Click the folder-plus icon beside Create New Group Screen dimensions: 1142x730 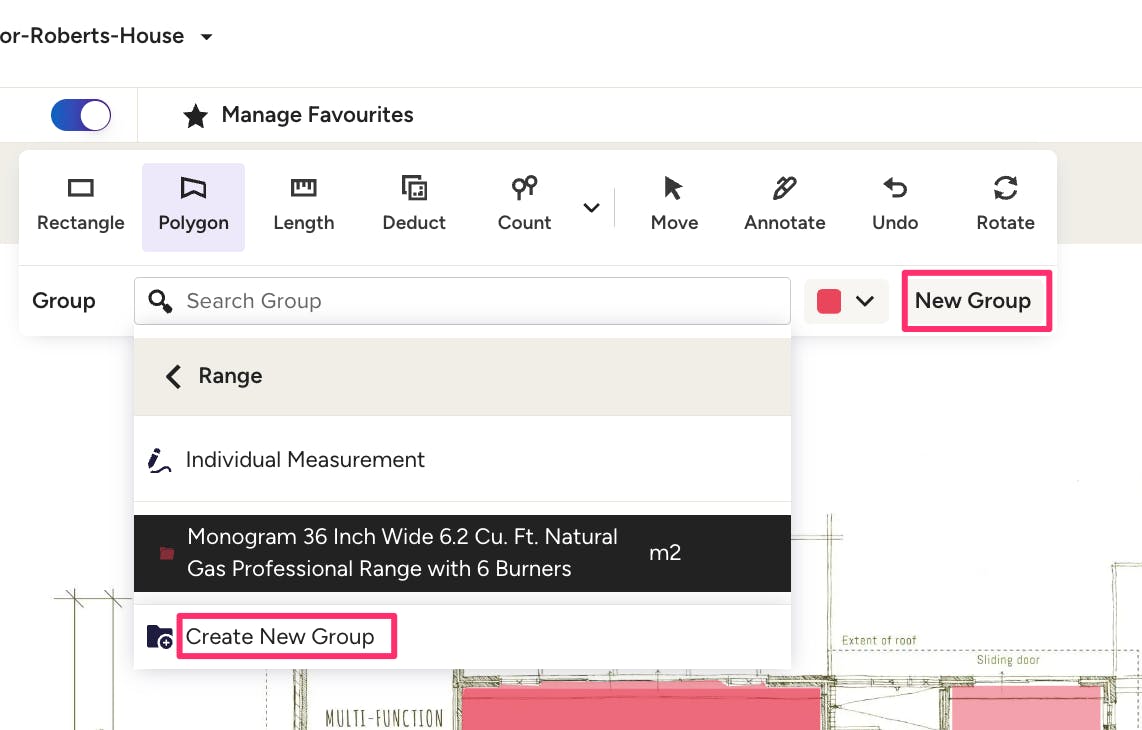click(x=160, y=637)
